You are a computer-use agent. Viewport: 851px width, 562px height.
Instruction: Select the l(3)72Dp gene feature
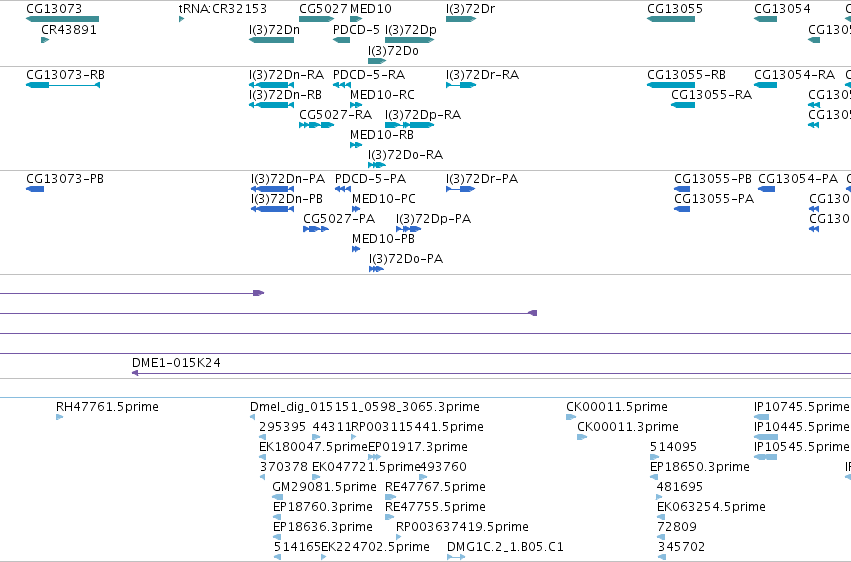[x=409, y=40]
